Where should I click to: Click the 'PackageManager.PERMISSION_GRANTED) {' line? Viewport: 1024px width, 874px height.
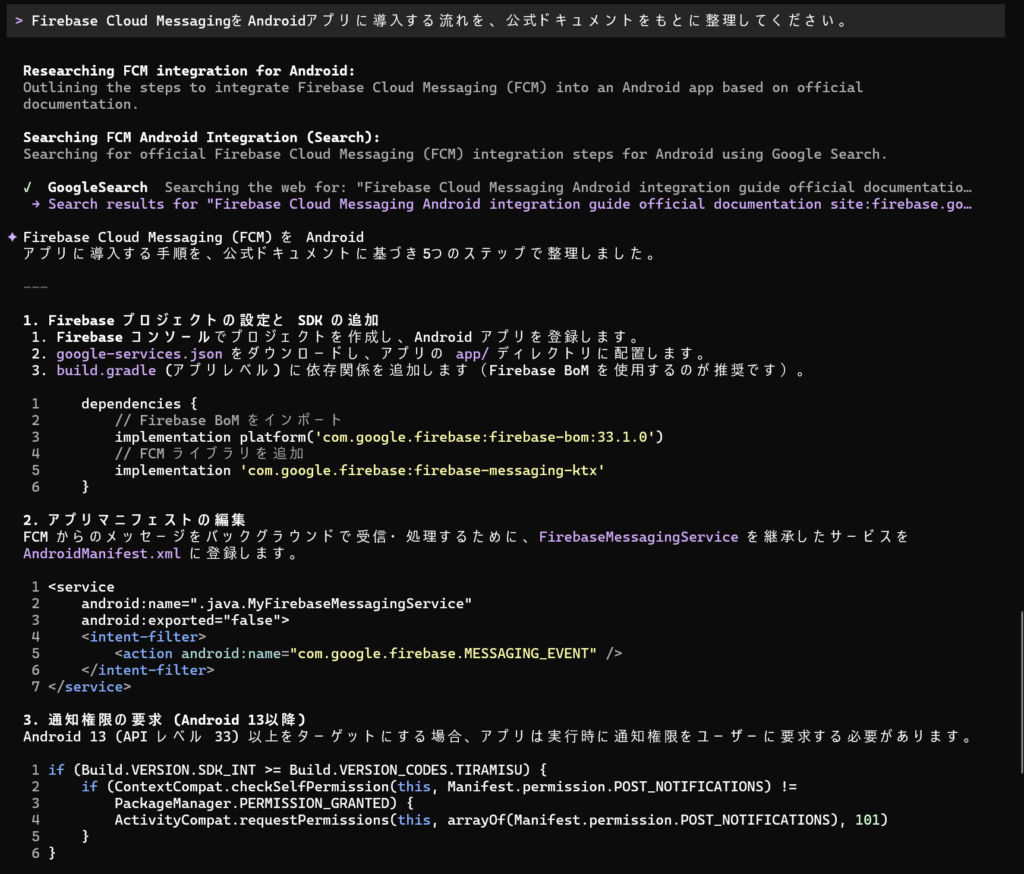pos(264,803)
